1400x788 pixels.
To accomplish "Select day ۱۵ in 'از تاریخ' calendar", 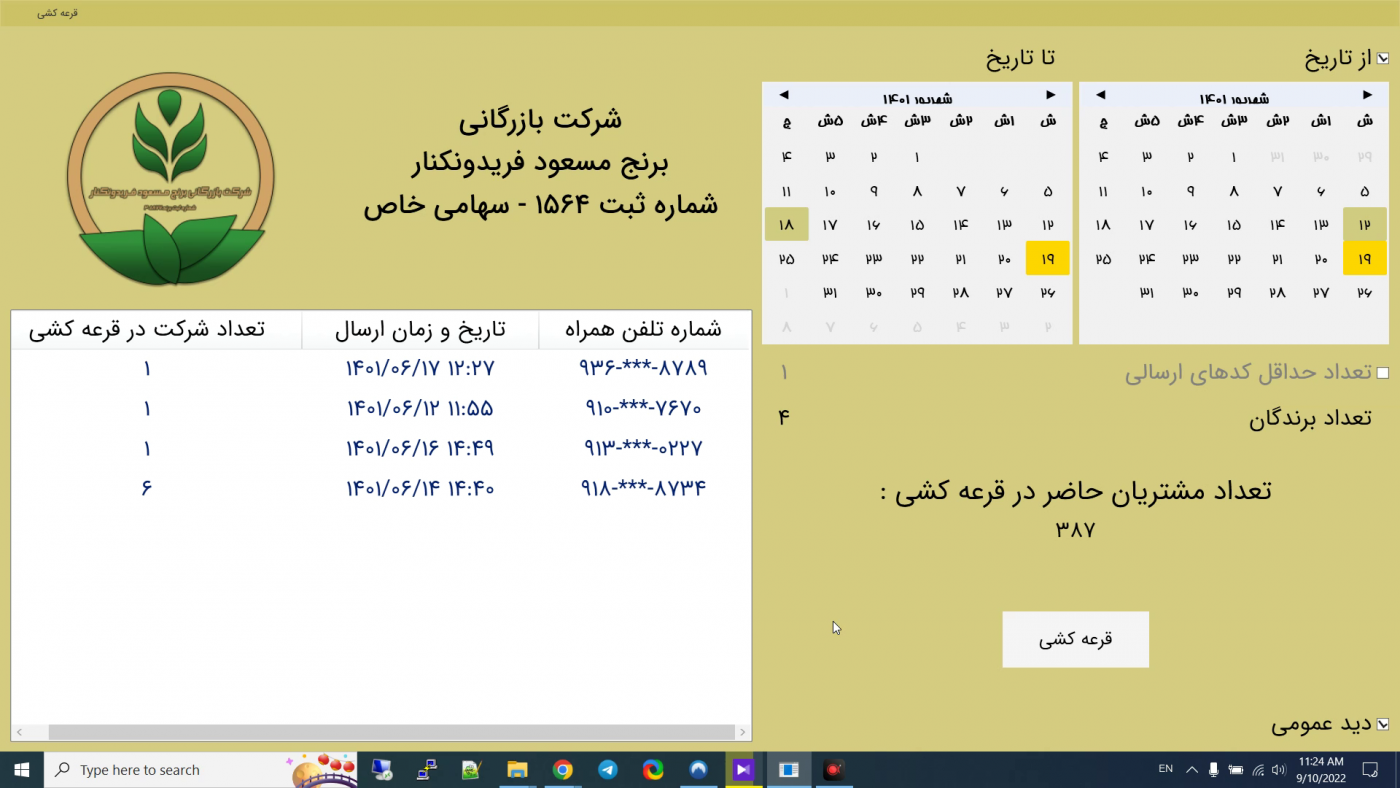I will click(1234, 225).
